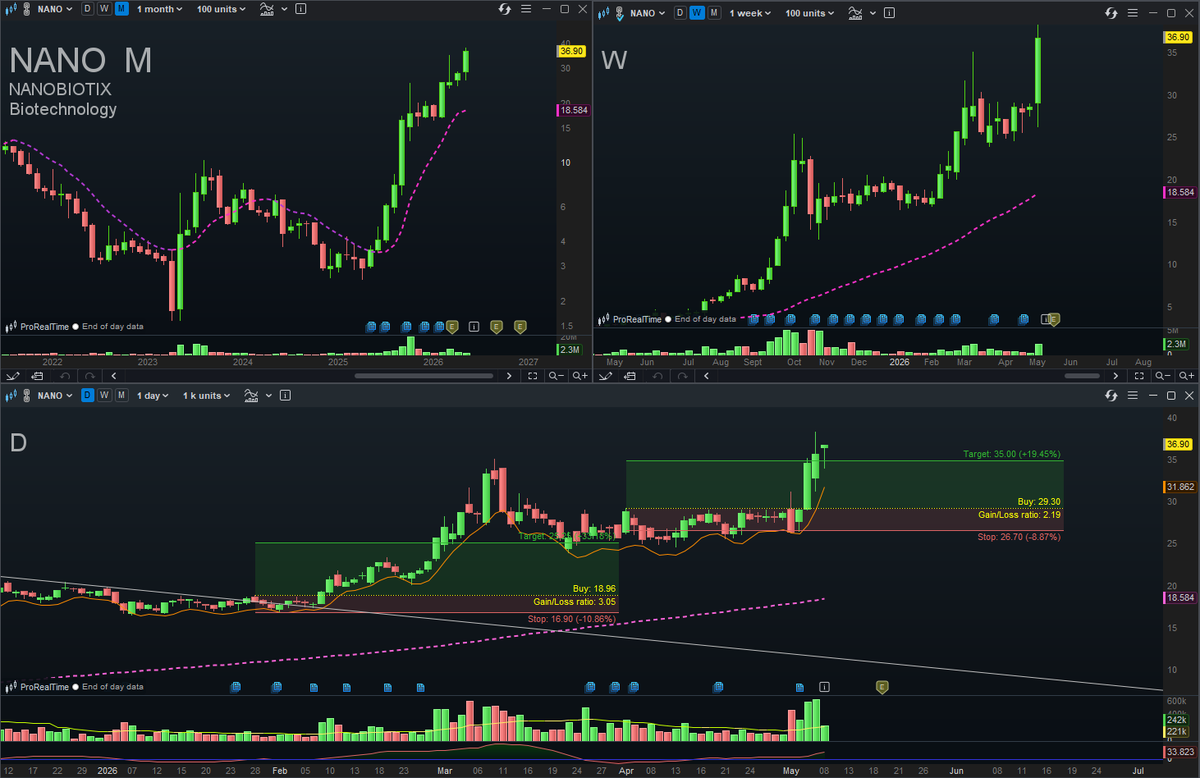Image resolution: width=1200 pixels, height=778 pixels.
Task: Click weekly chart horizontal scrollbar thumb
Action: point(1082,375)
